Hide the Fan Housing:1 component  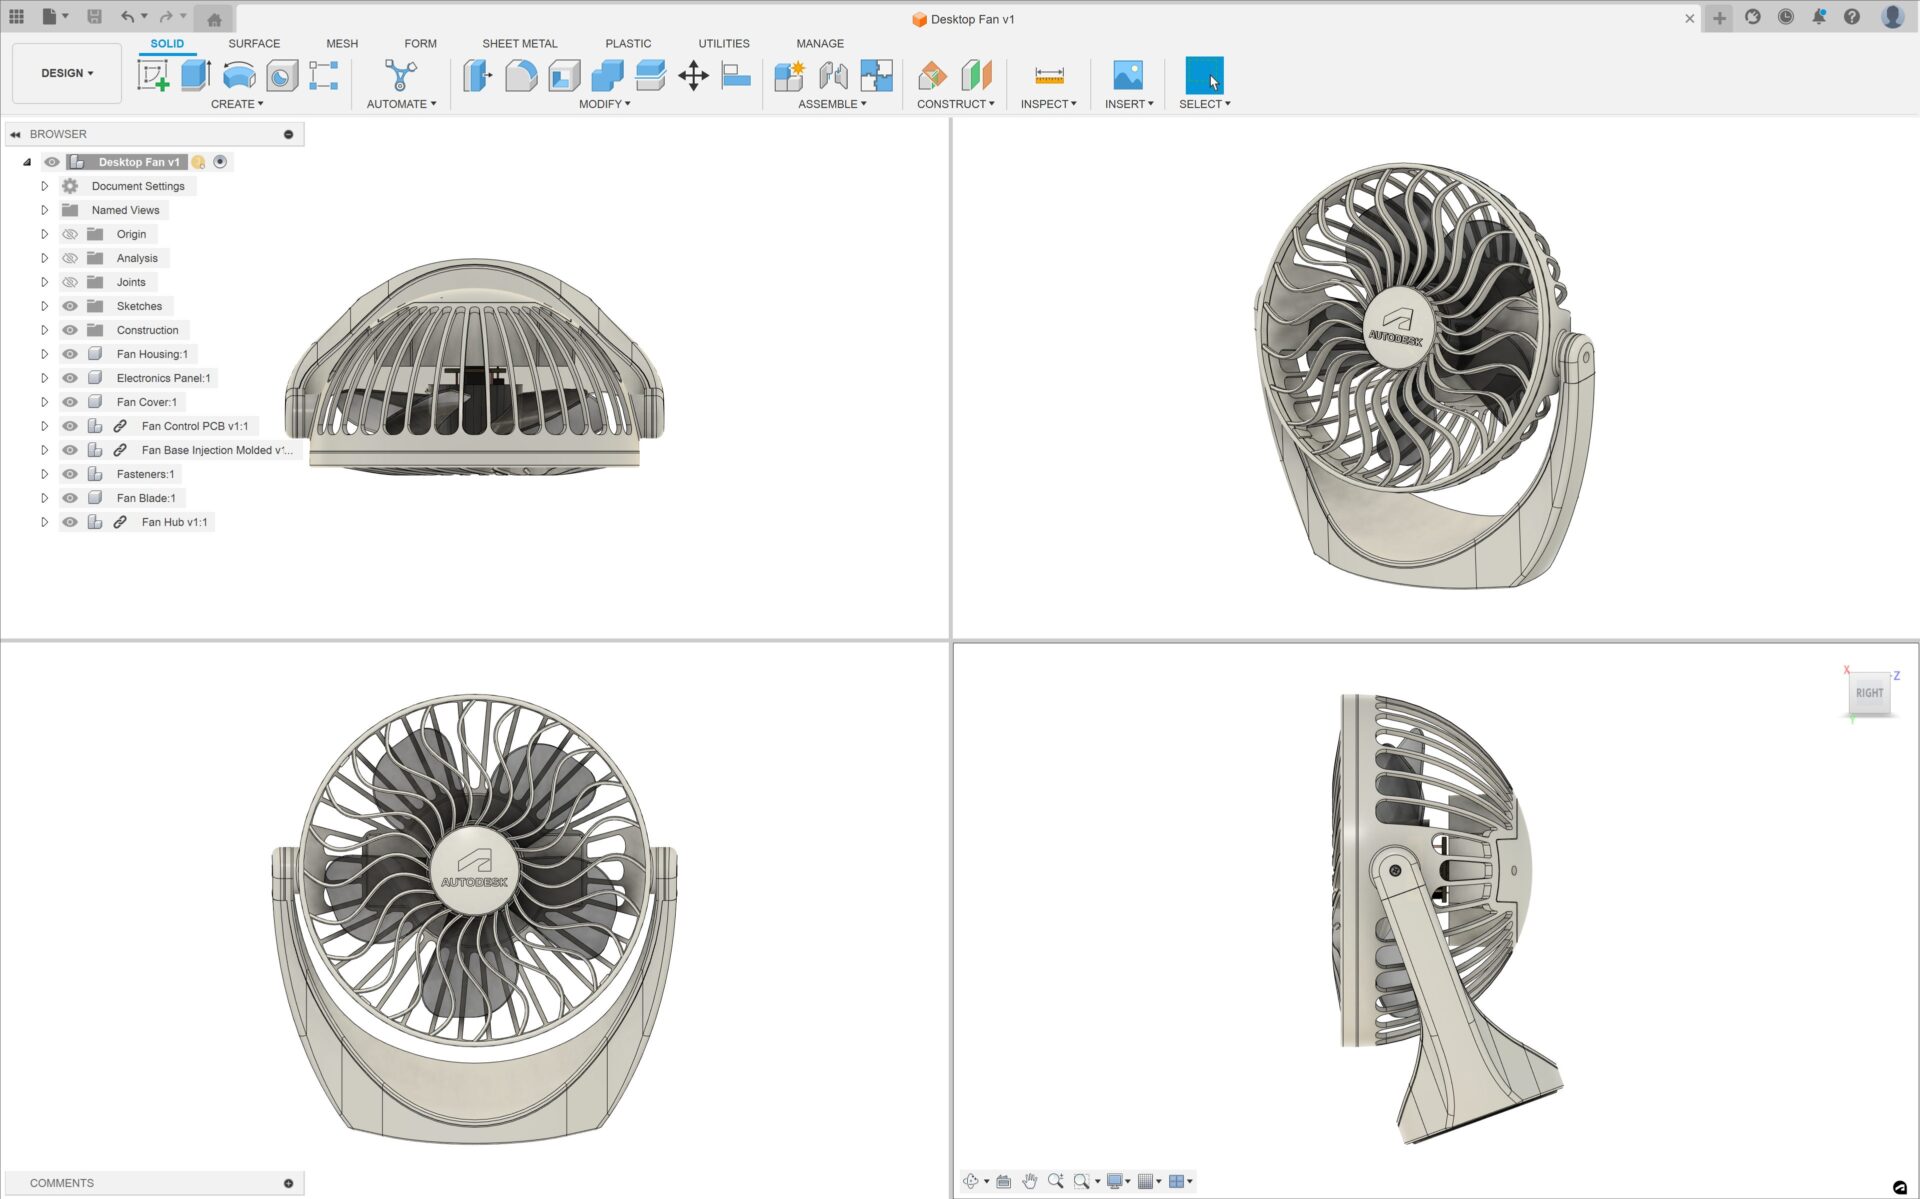click(x=70, y=354)
